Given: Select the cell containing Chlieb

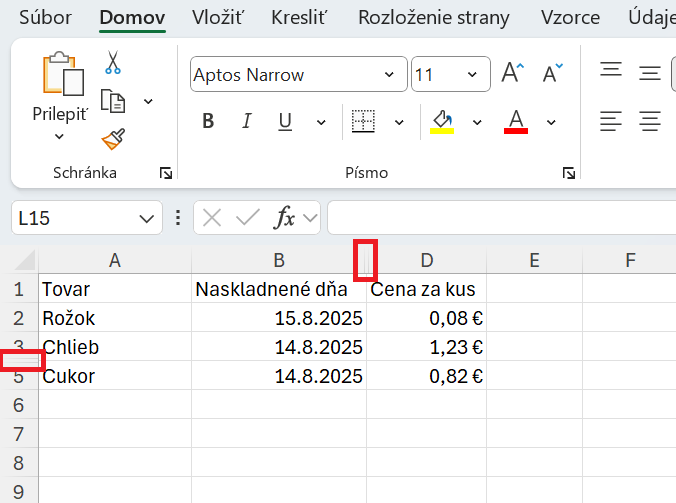Looking at the screenshot, I should [x=115, y=347].
